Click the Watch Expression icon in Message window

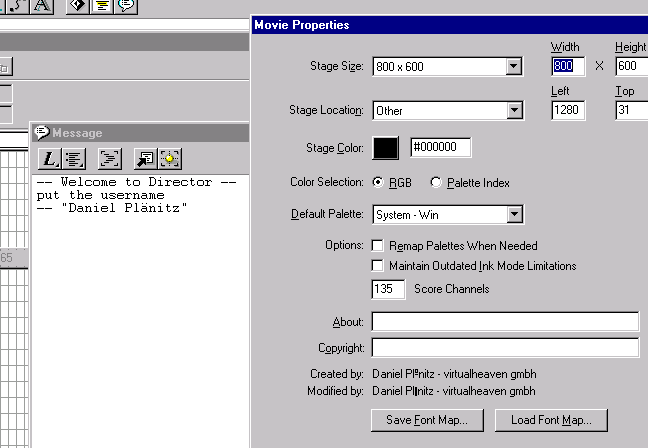coord(169,159)
